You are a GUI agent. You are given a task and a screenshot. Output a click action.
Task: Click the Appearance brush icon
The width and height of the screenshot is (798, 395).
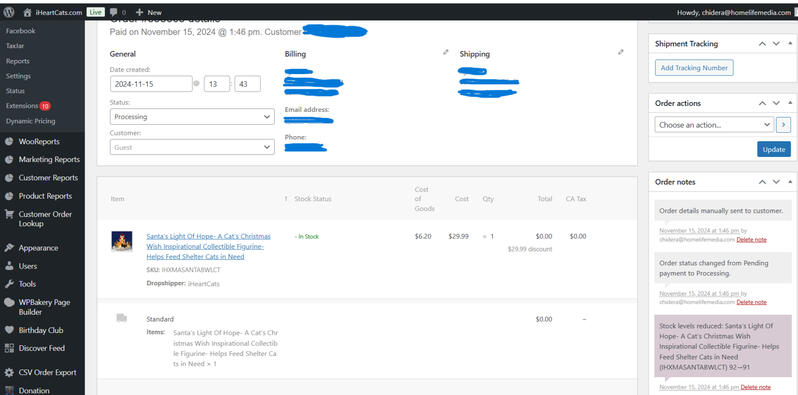pos(9,248)
